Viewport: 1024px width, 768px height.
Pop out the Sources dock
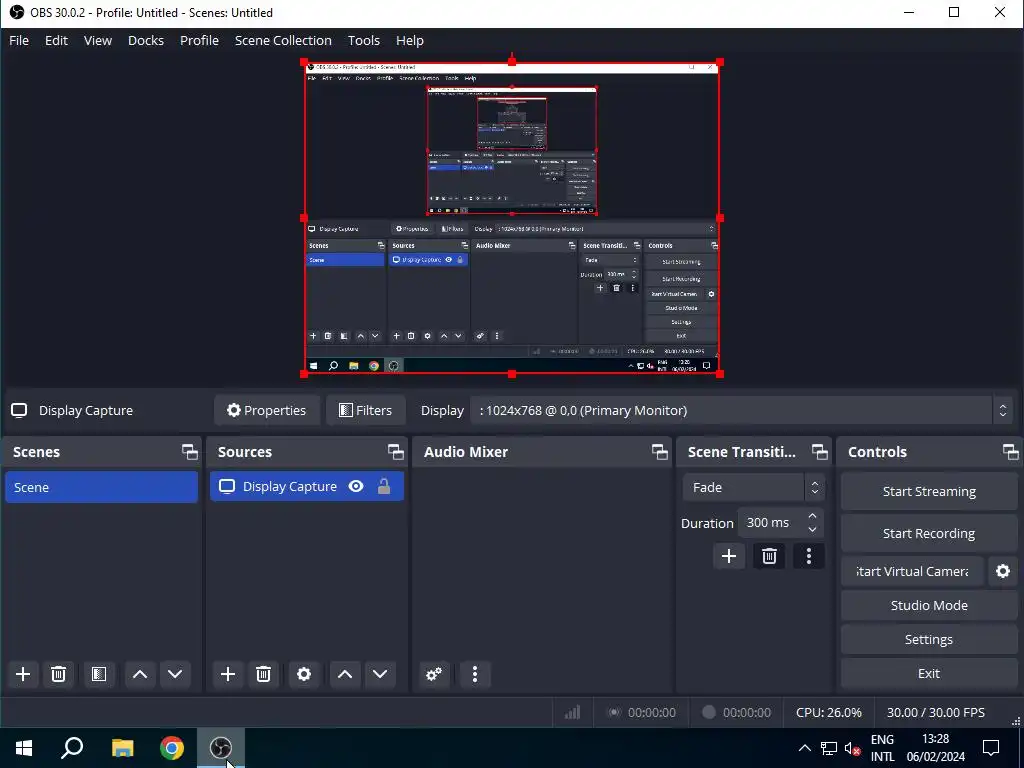click(396, 452)
